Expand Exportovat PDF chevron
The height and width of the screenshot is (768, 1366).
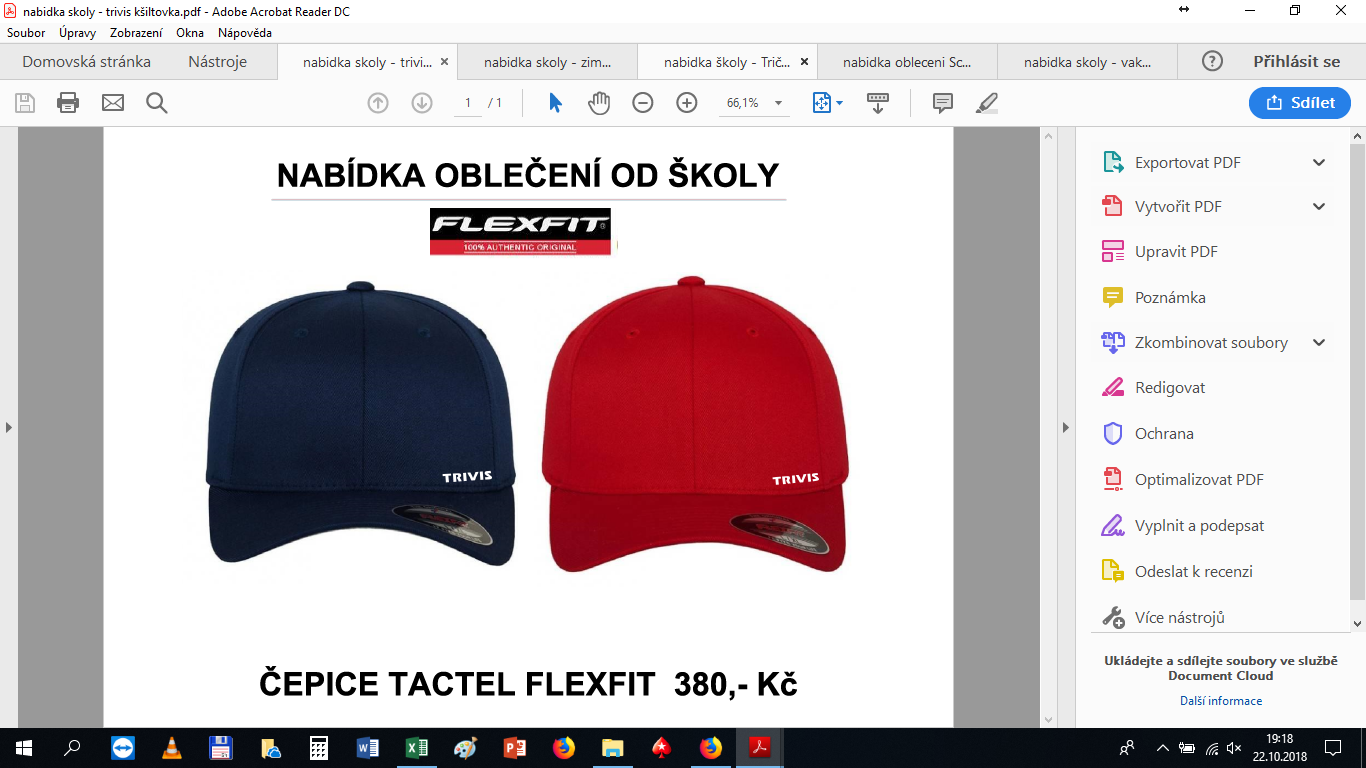tap(1319, 163)
